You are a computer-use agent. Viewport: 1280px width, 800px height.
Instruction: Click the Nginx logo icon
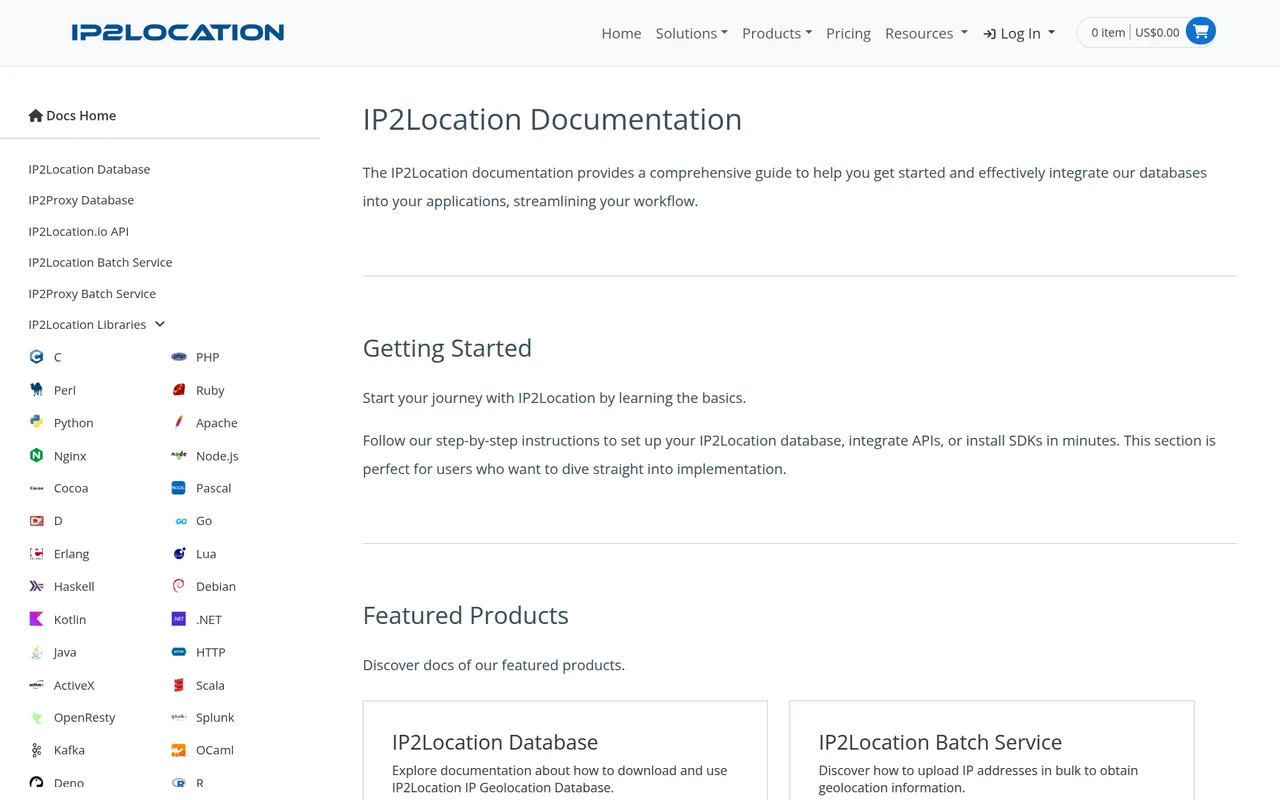point(36,455)
